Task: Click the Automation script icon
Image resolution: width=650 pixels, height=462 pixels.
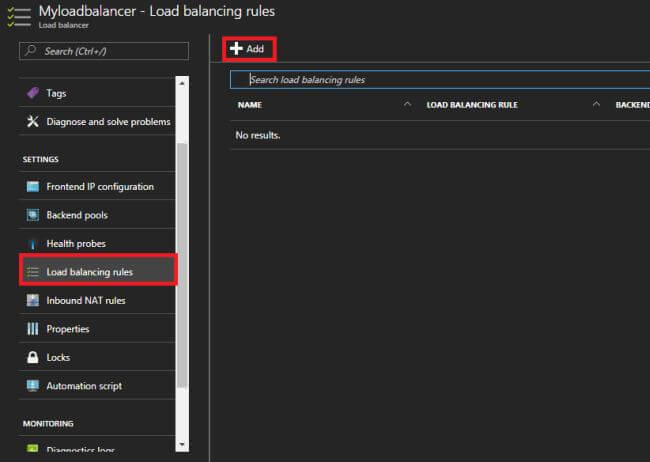Action: (33, 386)
